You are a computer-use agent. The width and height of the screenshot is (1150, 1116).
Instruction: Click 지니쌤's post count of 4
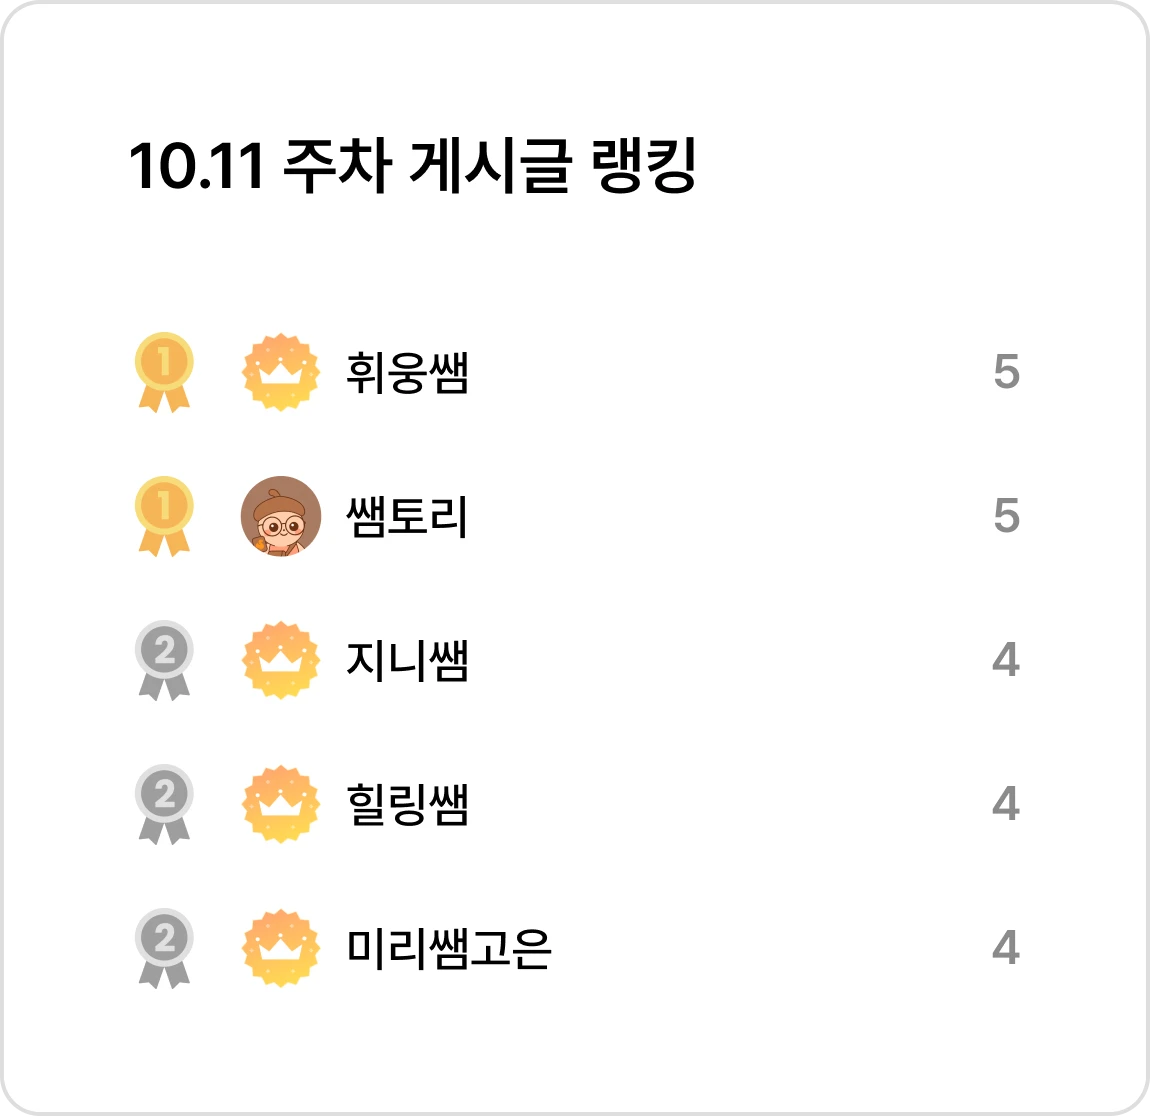point(1006,660)
